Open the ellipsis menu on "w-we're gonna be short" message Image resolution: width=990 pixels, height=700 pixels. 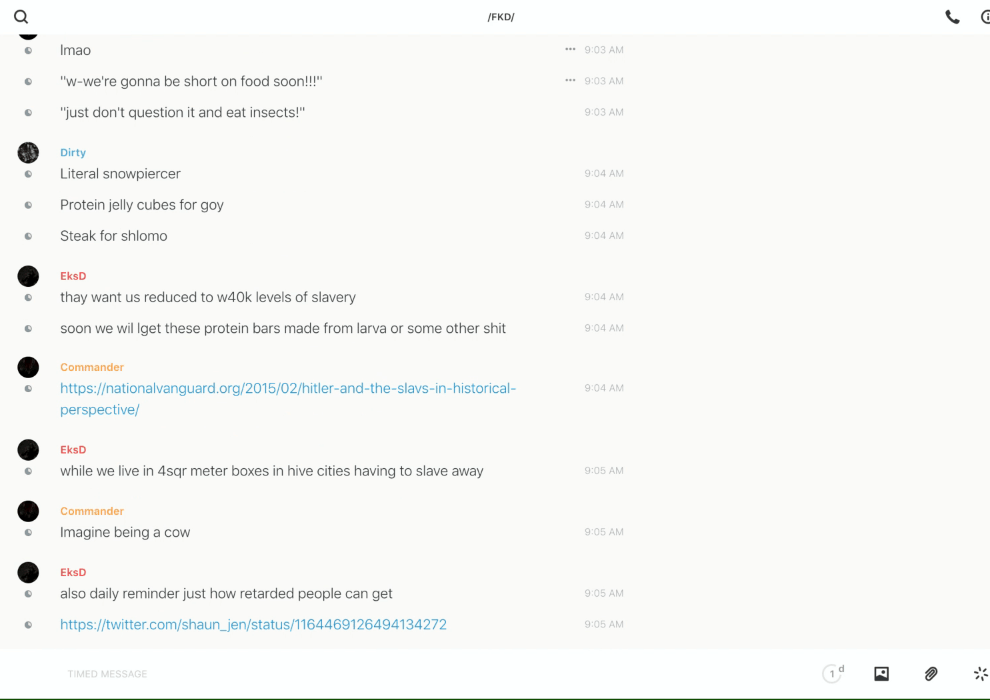coord(570,80)
